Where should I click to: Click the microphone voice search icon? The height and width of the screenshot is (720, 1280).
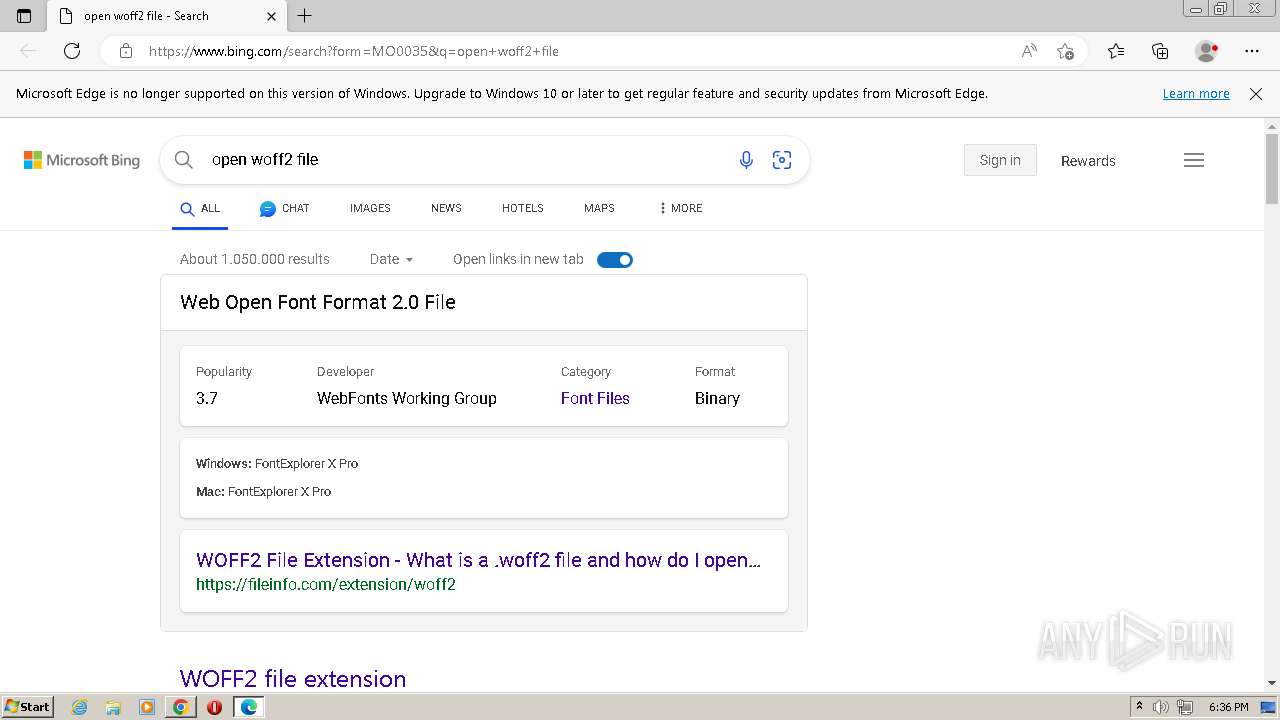(746, 160)
